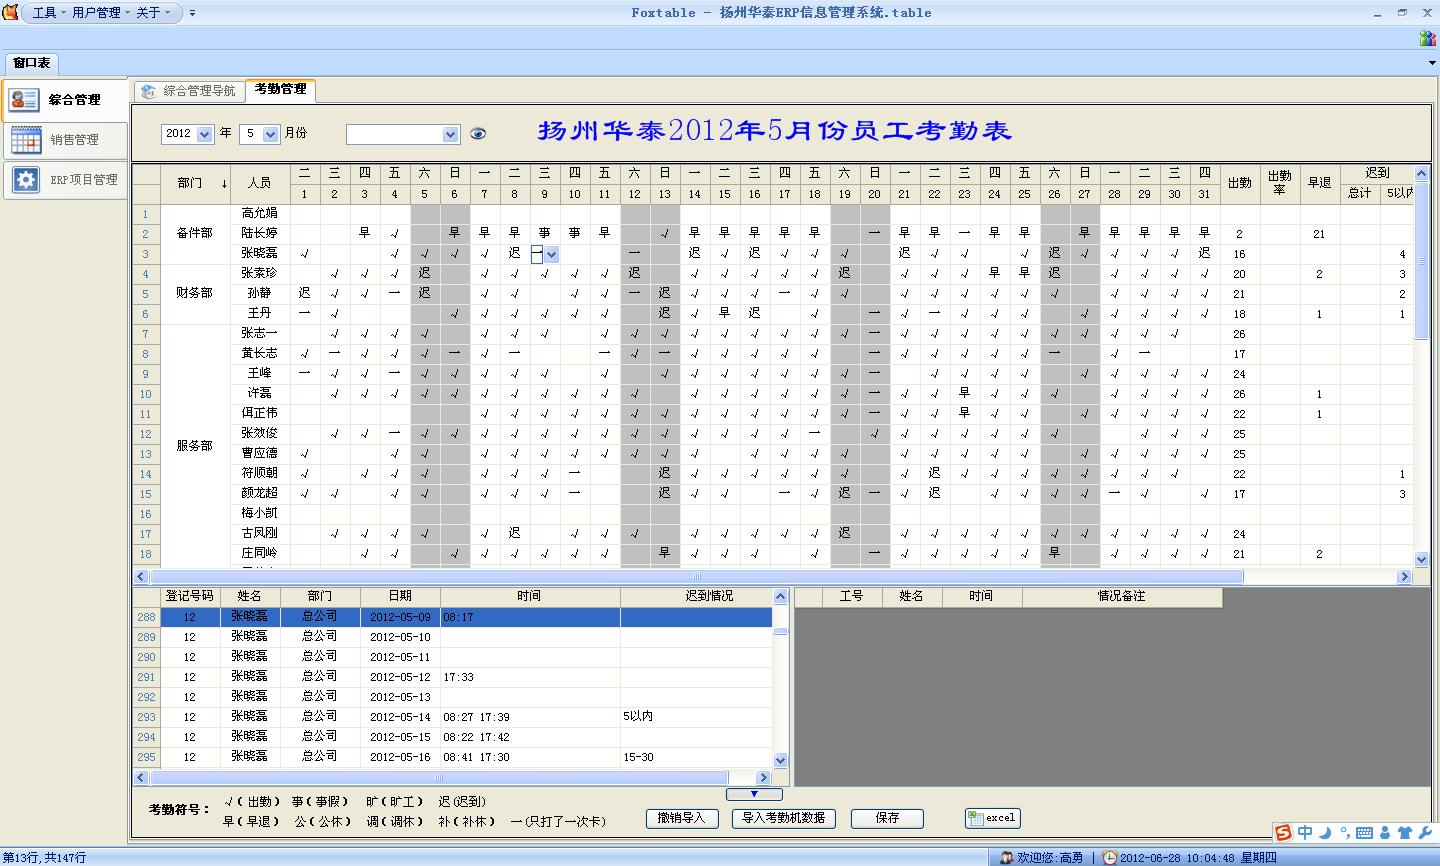1440x866 pixels.
Task: Click the 财务部 department cell
Action: [x=195, y=293]
